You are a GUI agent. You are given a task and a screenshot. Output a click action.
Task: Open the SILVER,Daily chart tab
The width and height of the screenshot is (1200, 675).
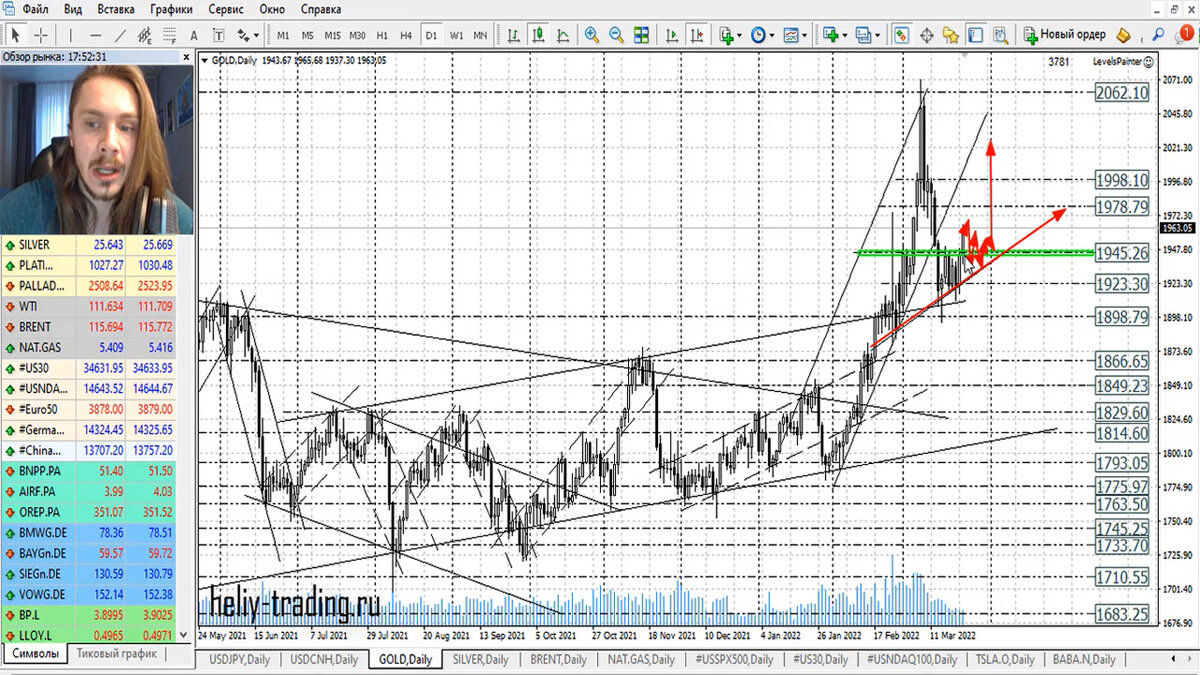point(481,660)
